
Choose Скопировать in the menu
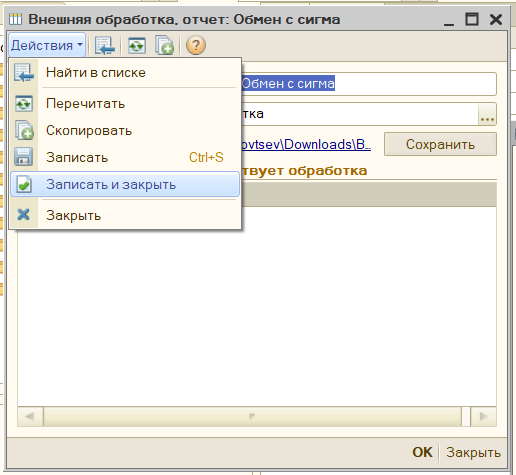tap(125, 131)
